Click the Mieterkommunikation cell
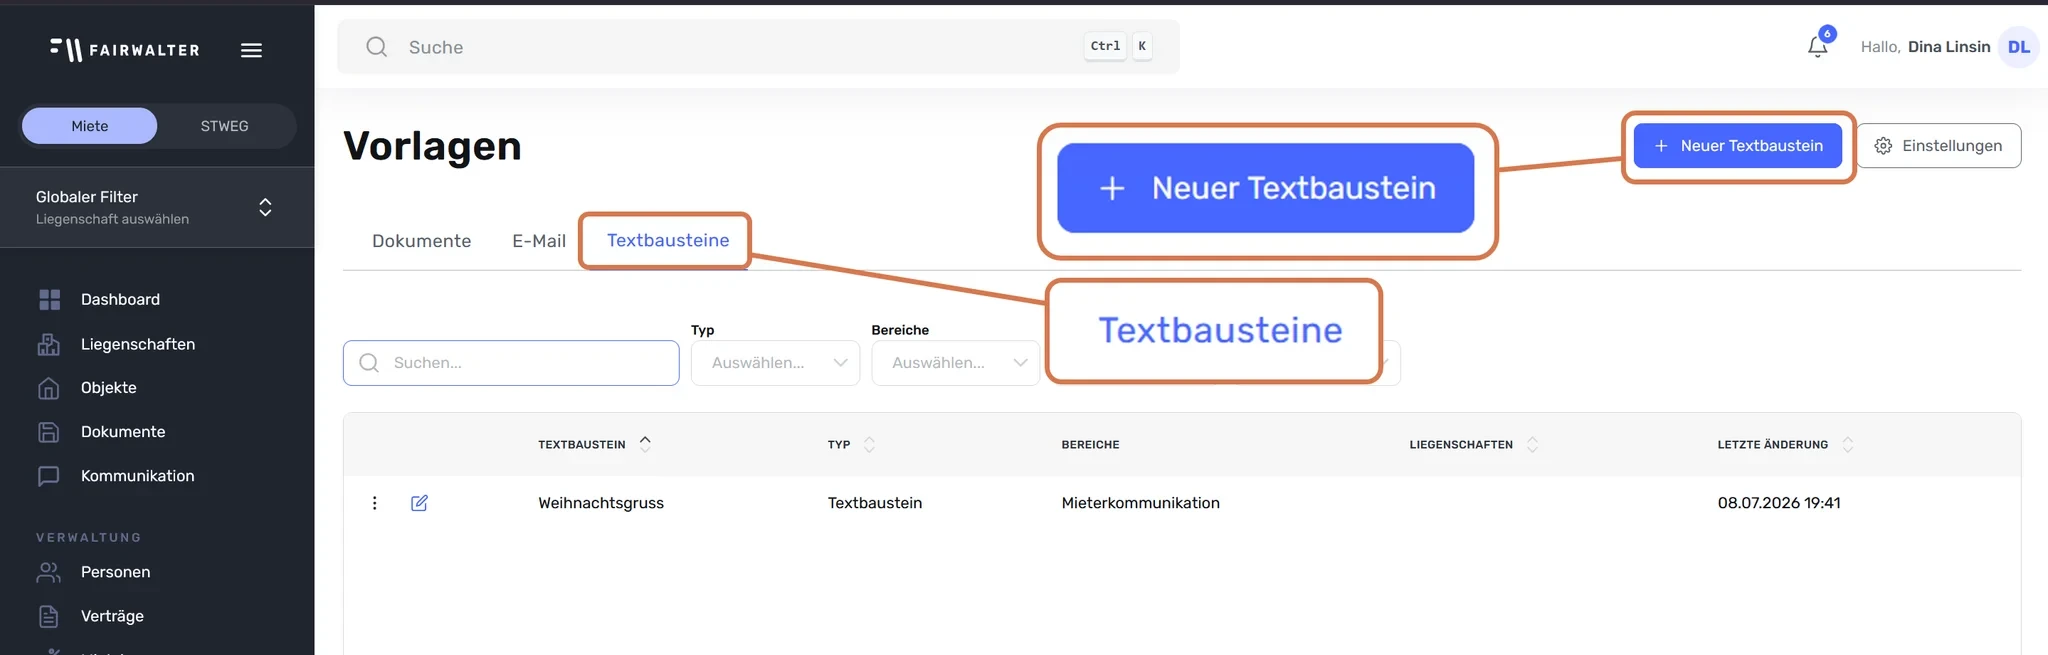 tap(1140, 503)
